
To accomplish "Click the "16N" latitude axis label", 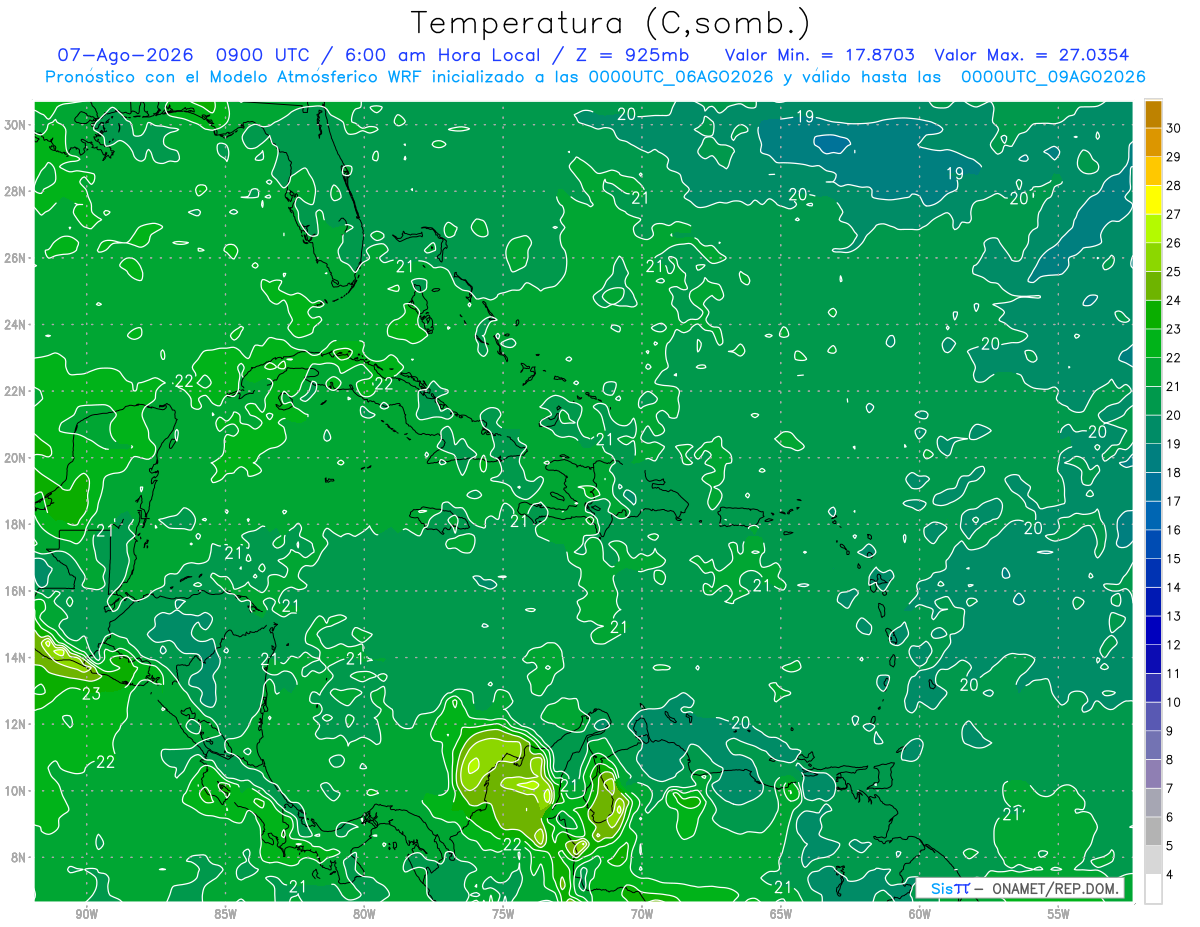I will (16, 591).
